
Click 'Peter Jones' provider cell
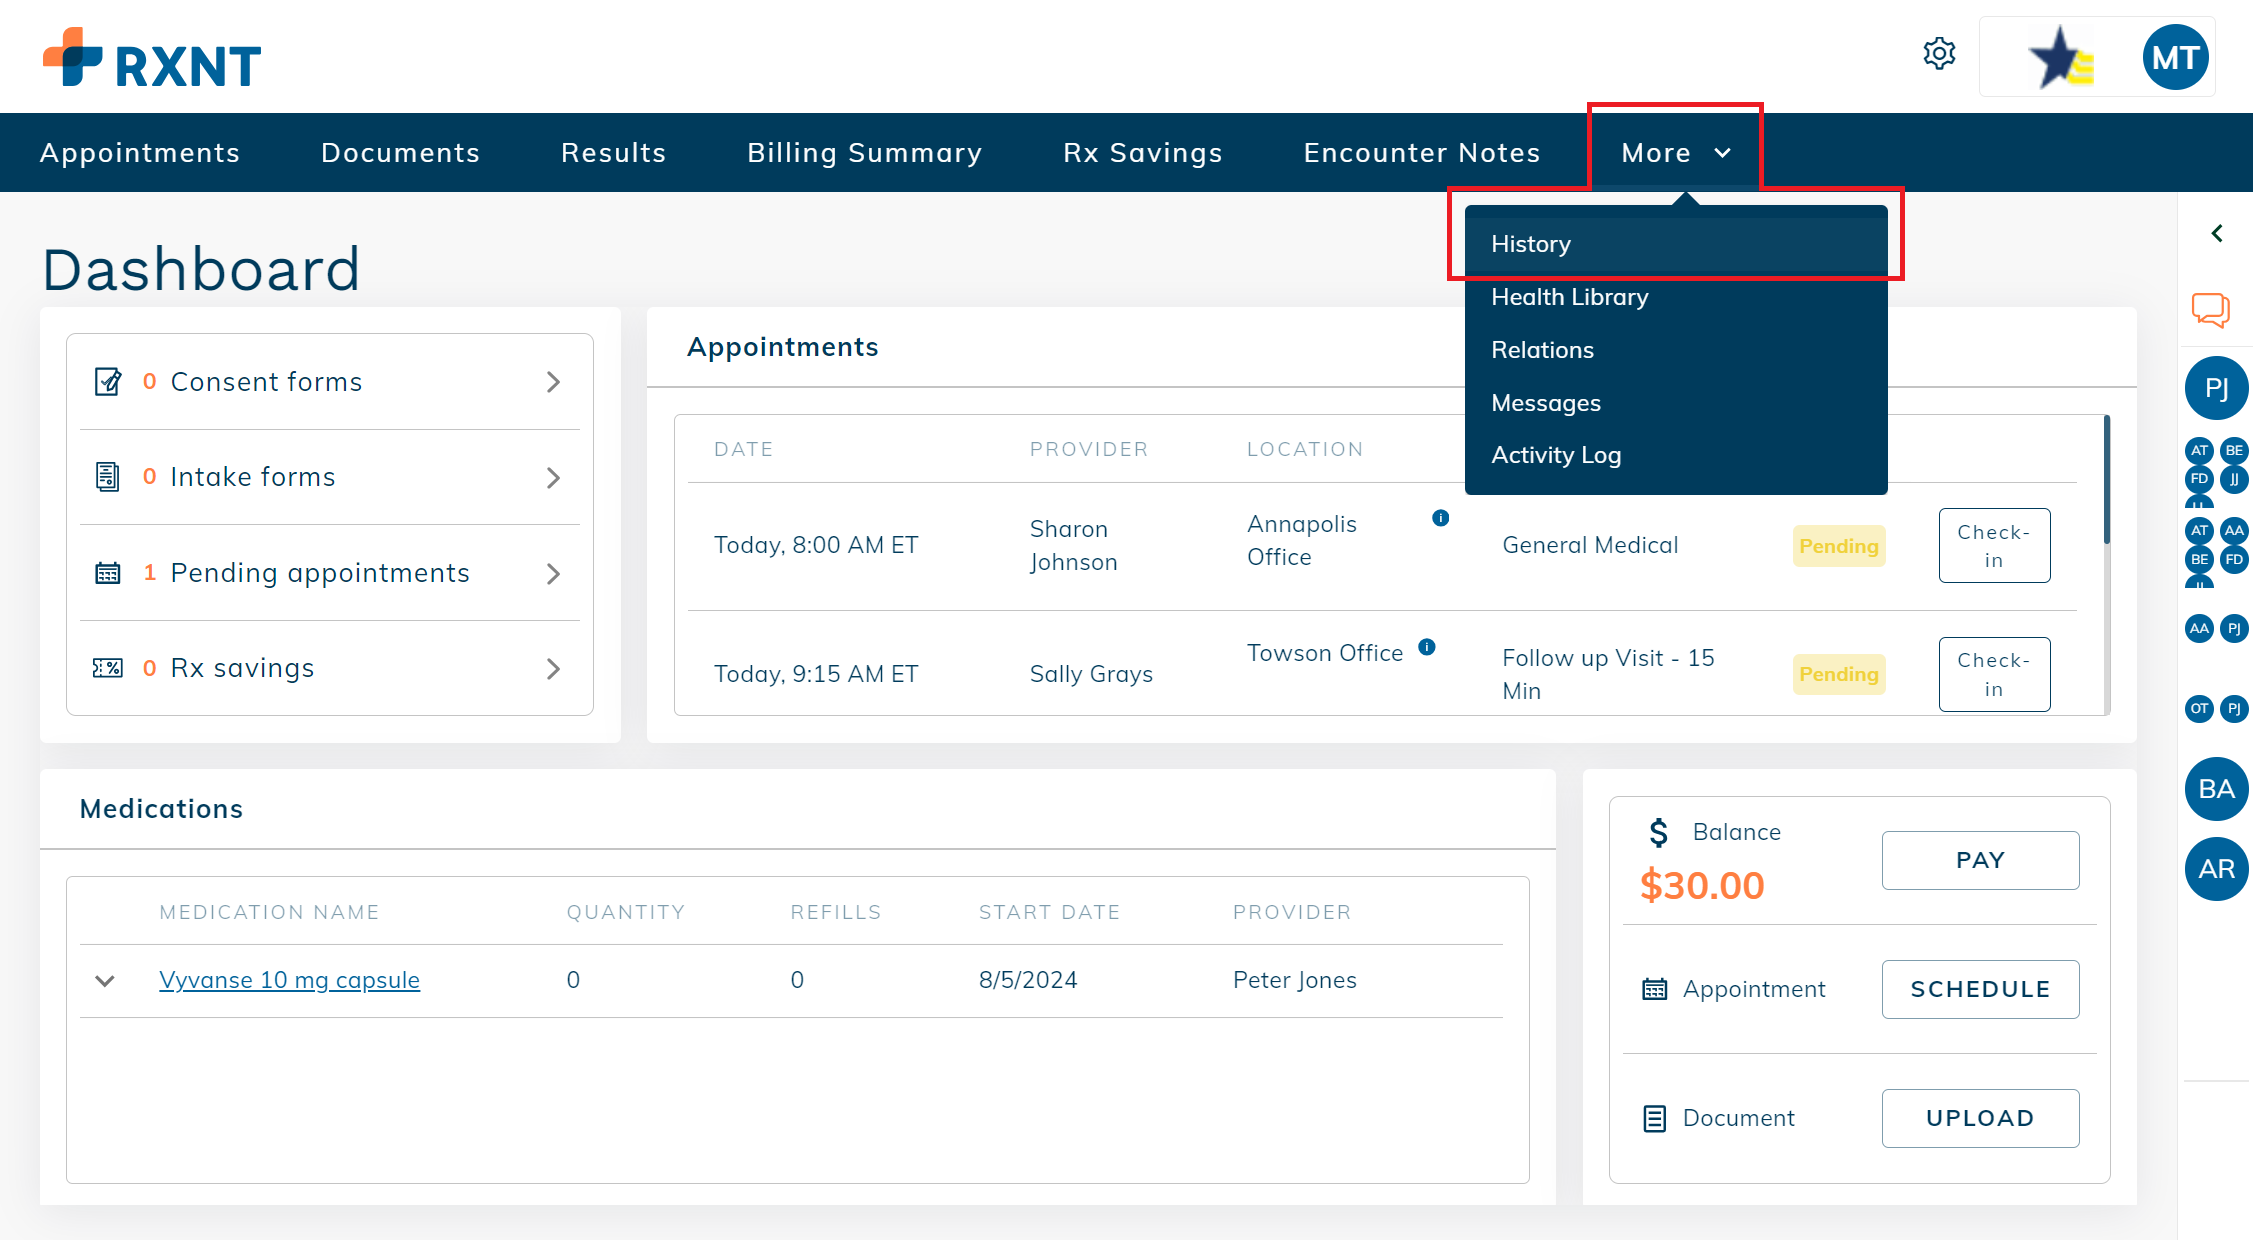(x=1294, y=980)
